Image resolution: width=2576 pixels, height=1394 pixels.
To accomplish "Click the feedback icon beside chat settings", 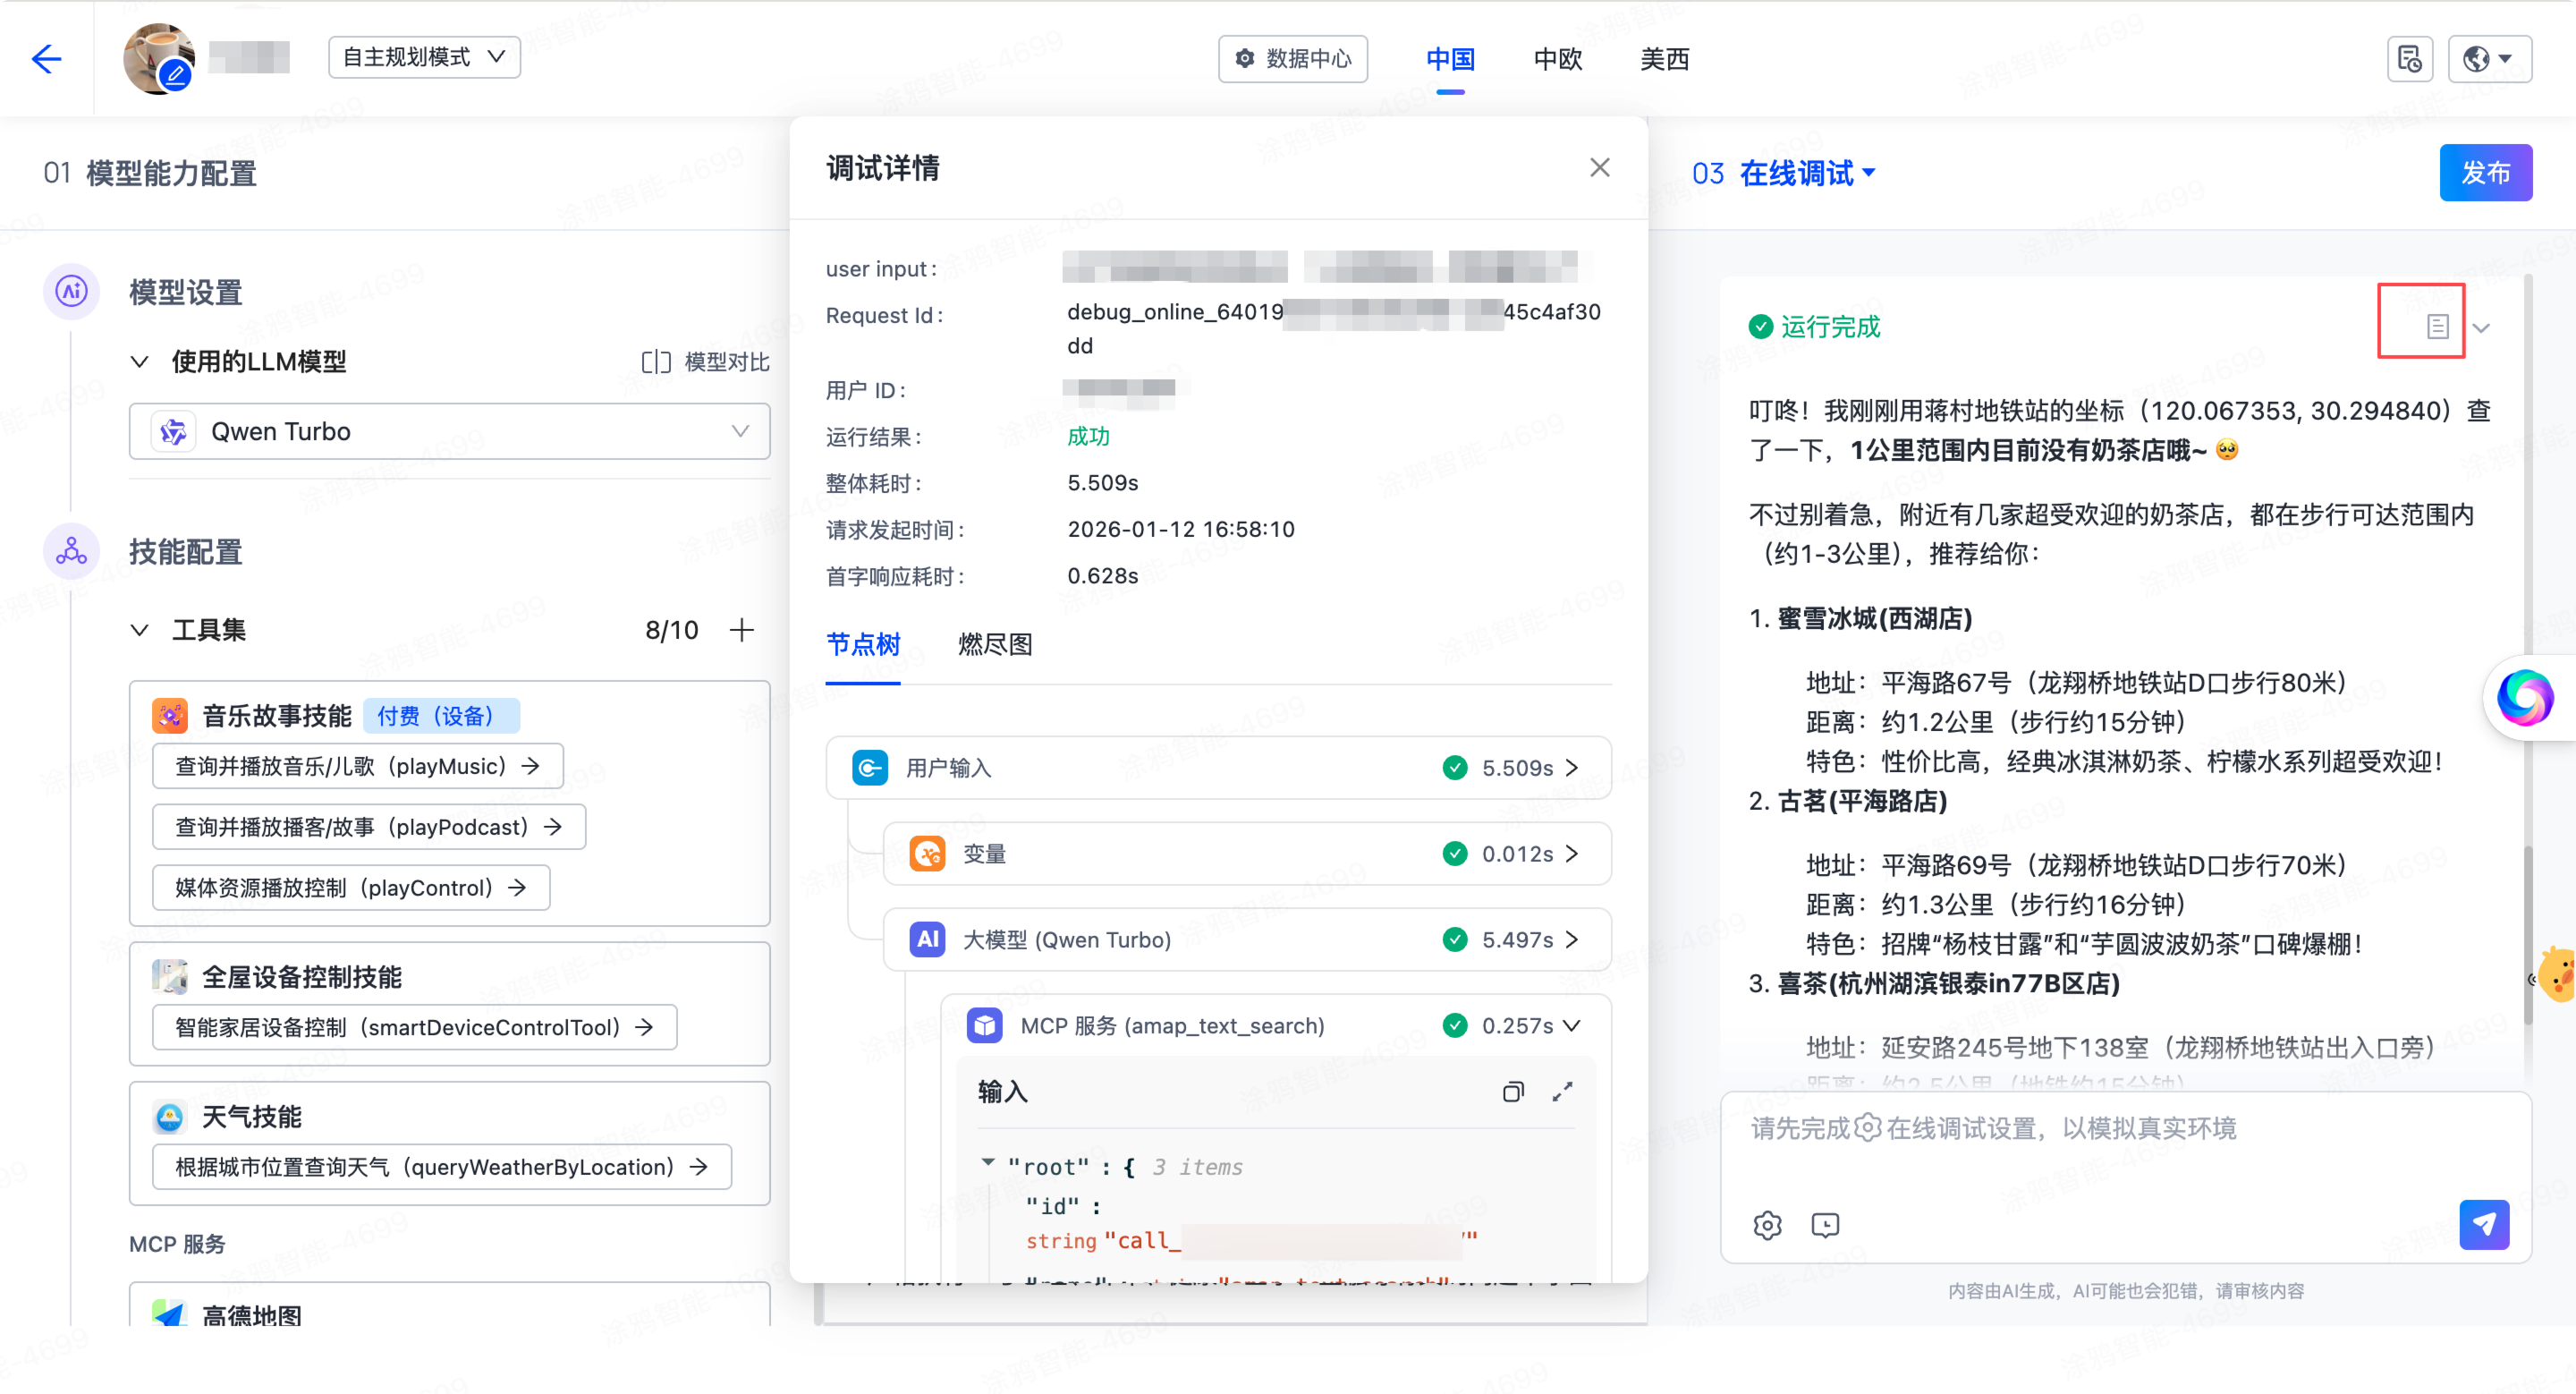I will [1826, 1225].
